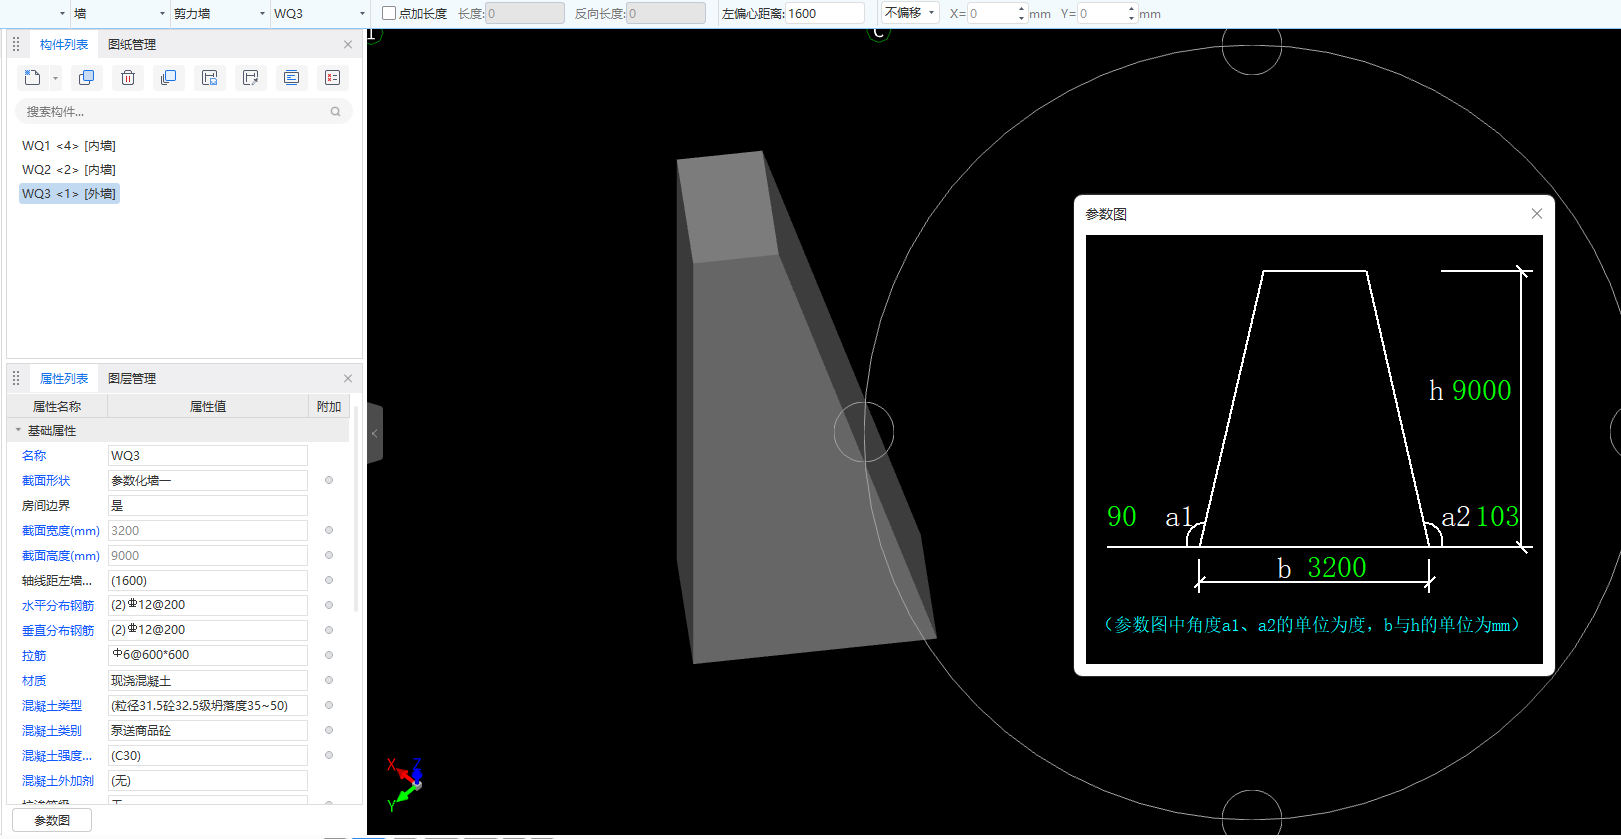Click the 长度 input field

(525, 13)
